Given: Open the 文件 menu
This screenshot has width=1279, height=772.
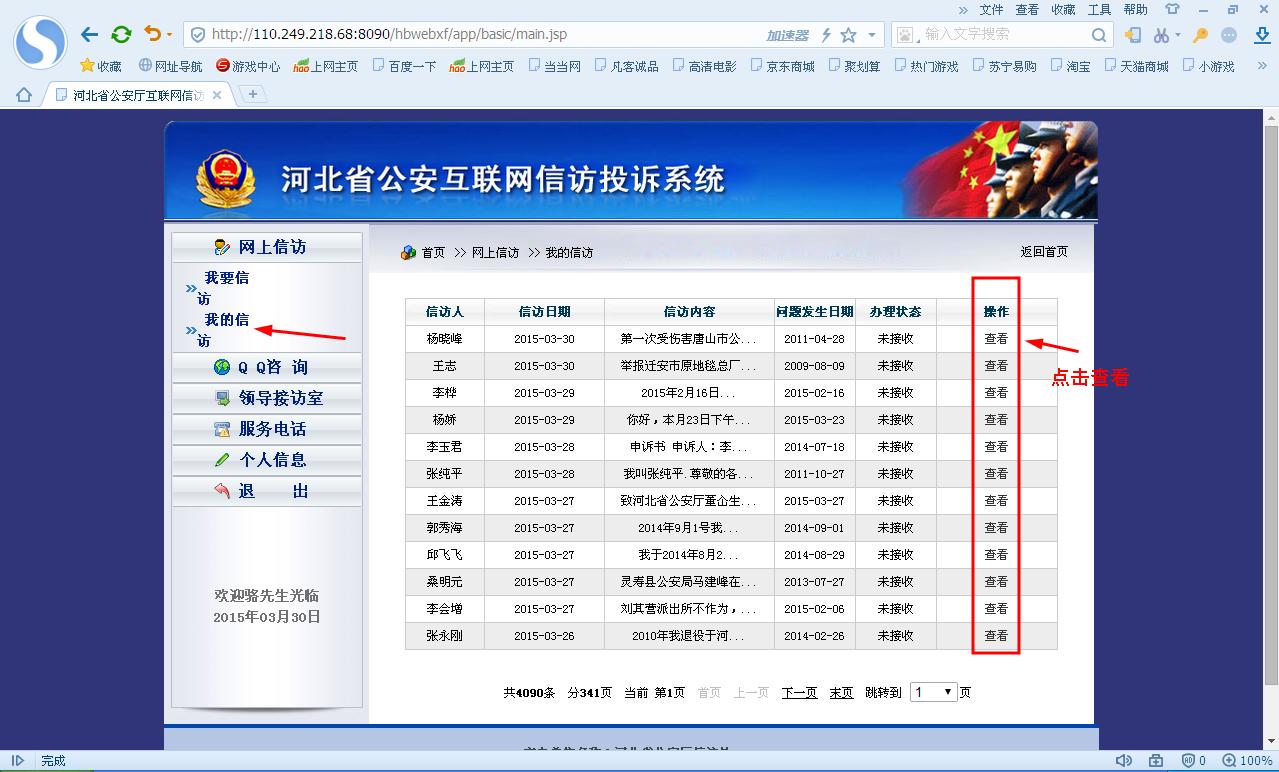Looking at the screenshot, I should tap(991, 9).
